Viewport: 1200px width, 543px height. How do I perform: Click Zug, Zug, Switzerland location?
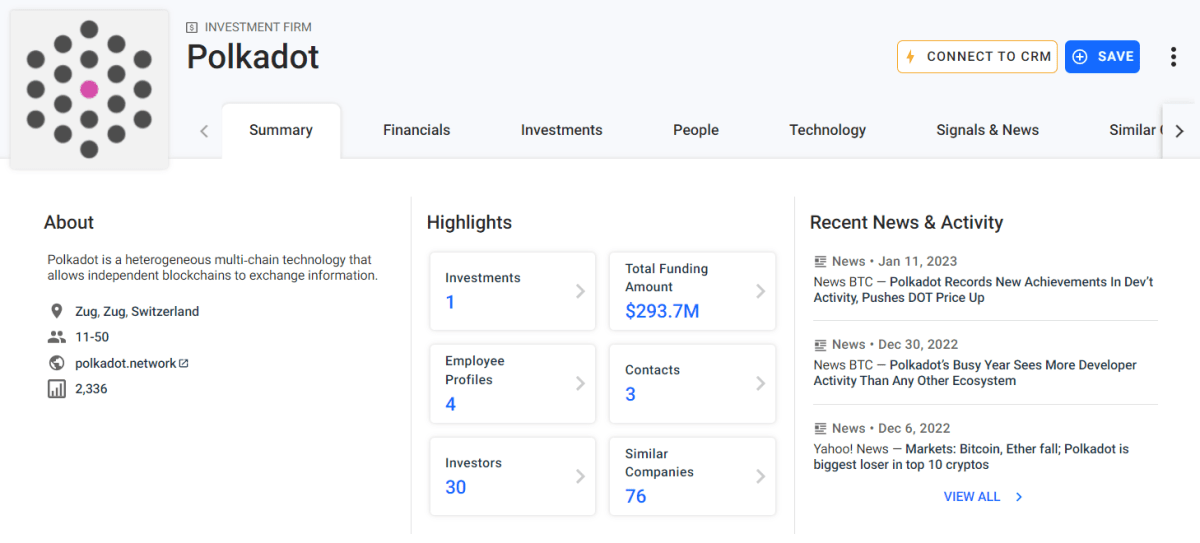137,311
